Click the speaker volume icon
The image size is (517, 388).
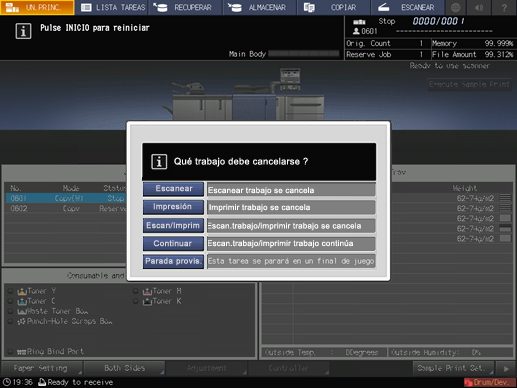point(479,7)
